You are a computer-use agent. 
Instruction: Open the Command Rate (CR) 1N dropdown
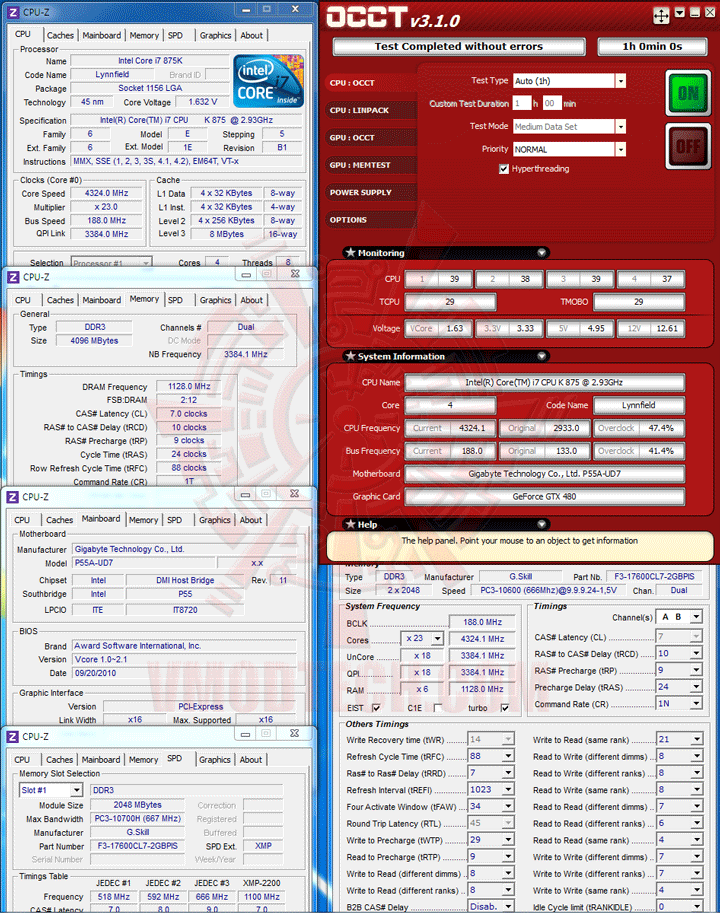coord(696,704)
